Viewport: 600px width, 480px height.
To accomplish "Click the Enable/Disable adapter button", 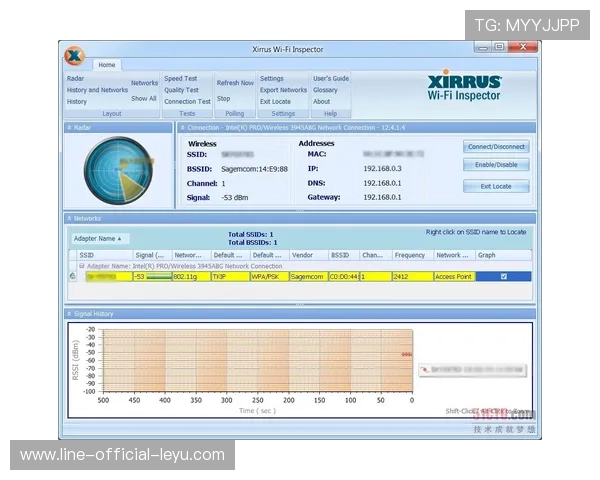I will point(496,165).
